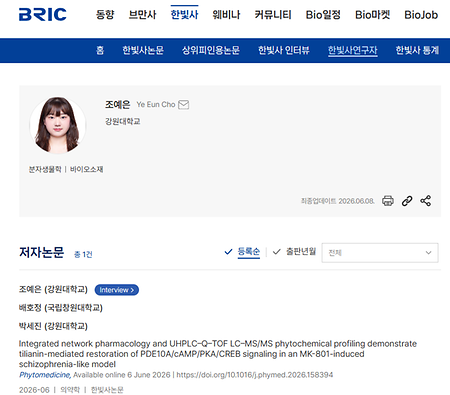The image size is (450, 395).
Task: Click the 분자생물학 field tag
Action: coord(45,169)
